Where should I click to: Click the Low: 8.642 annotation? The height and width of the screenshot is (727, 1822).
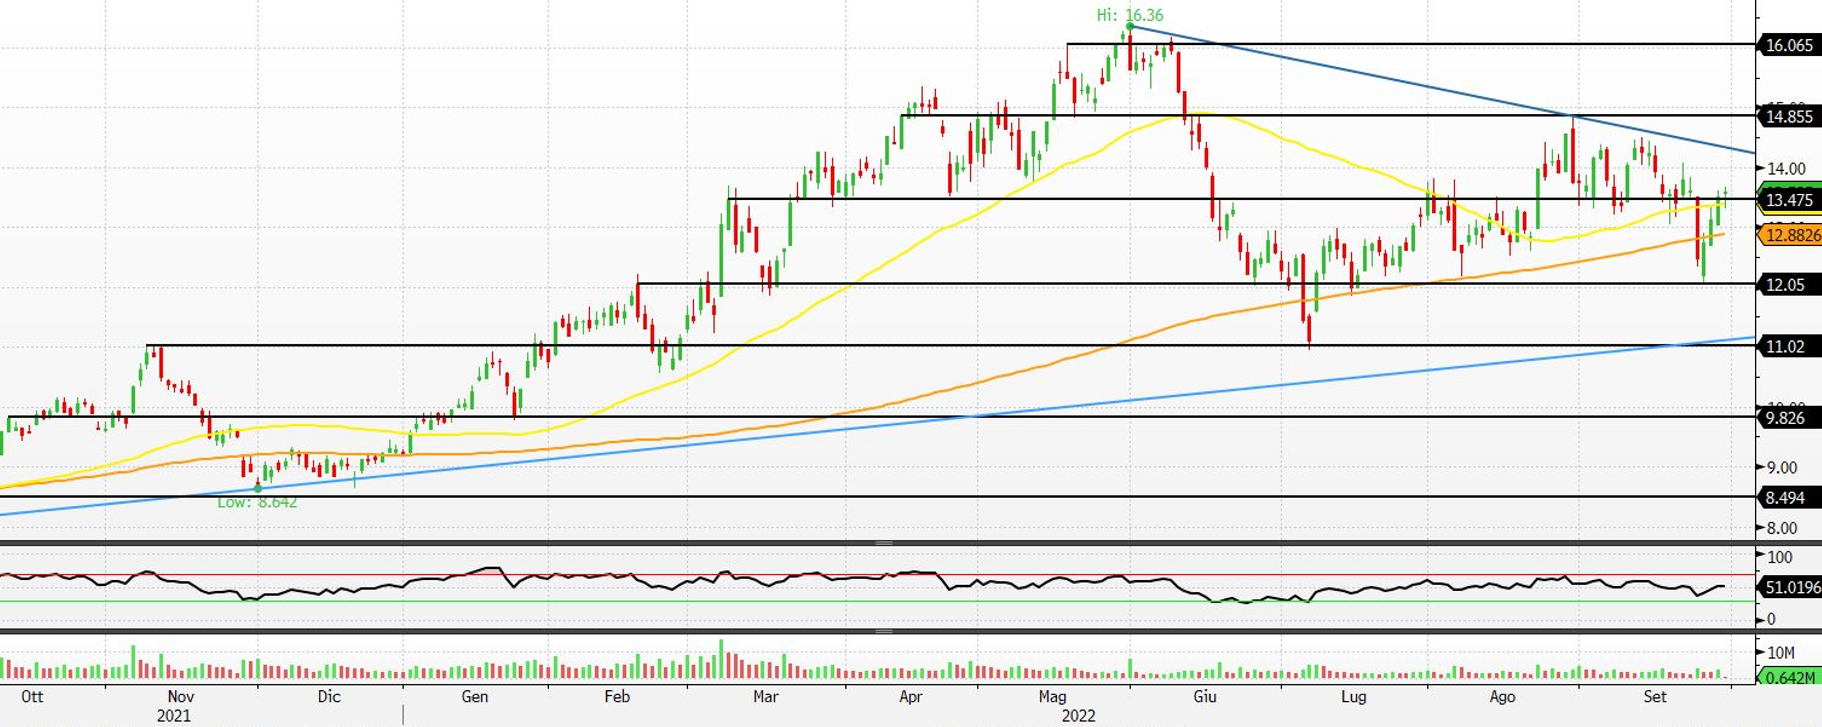click(257, 502)
